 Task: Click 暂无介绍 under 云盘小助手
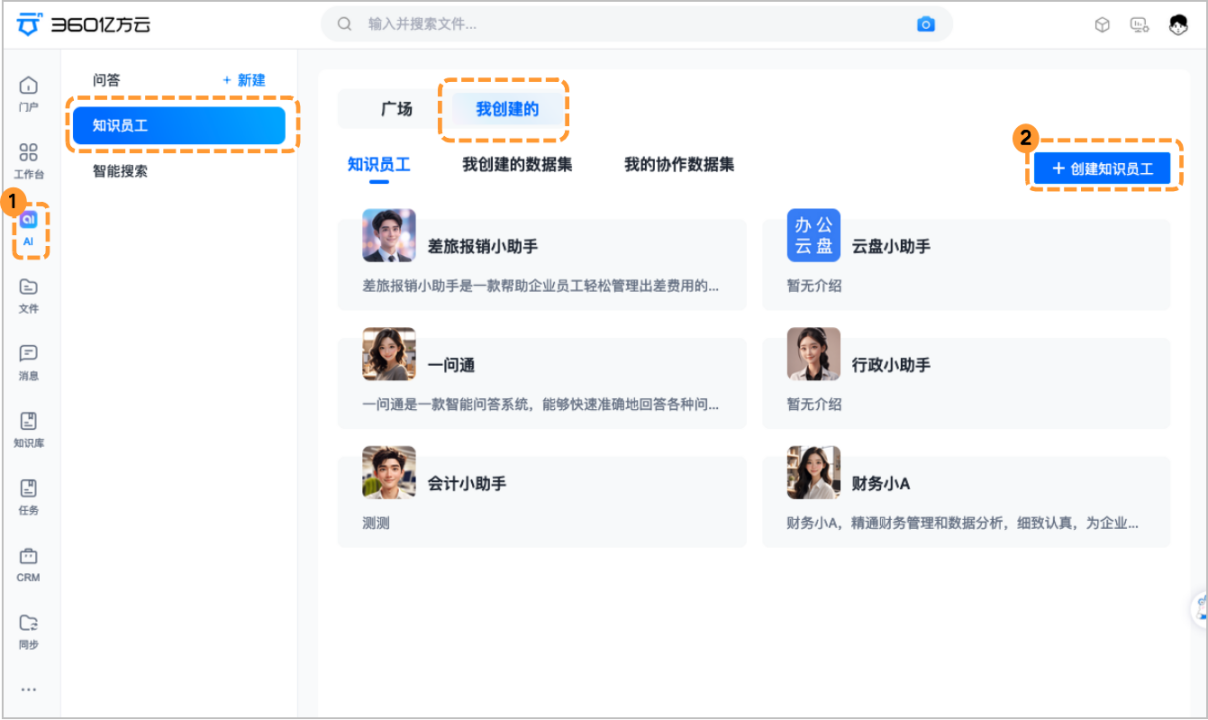[814, 286]
